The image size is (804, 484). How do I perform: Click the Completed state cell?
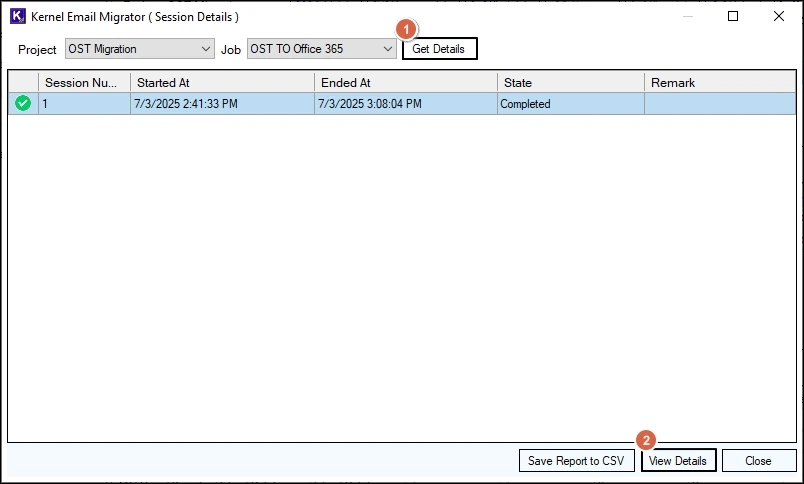571,104
